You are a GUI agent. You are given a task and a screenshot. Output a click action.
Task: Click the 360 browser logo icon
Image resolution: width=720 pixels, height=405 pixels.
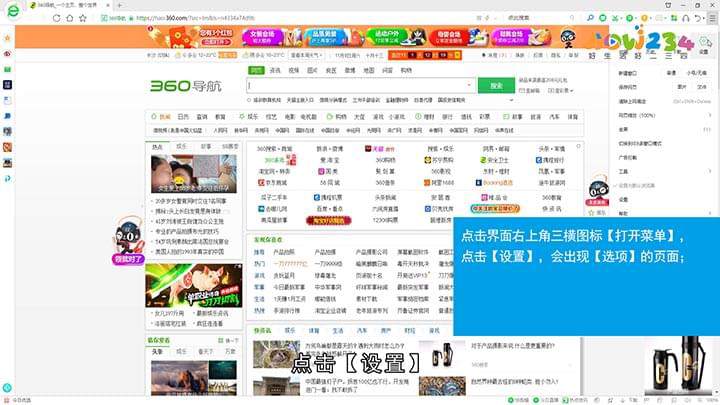(x=13, y=11)
